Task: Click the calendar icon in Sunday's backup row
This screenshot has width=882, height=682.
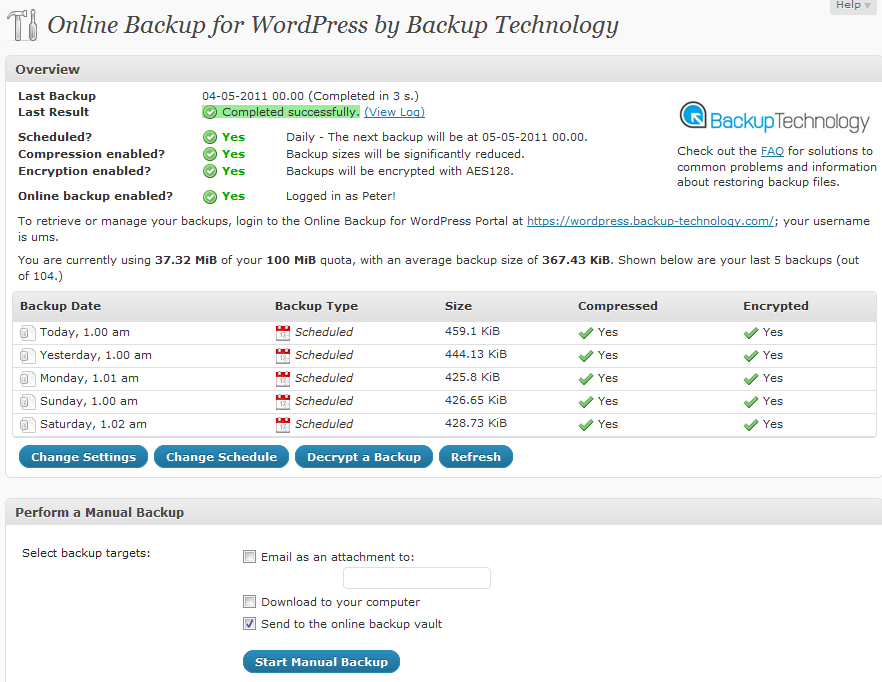Action: tap(283, 402)
